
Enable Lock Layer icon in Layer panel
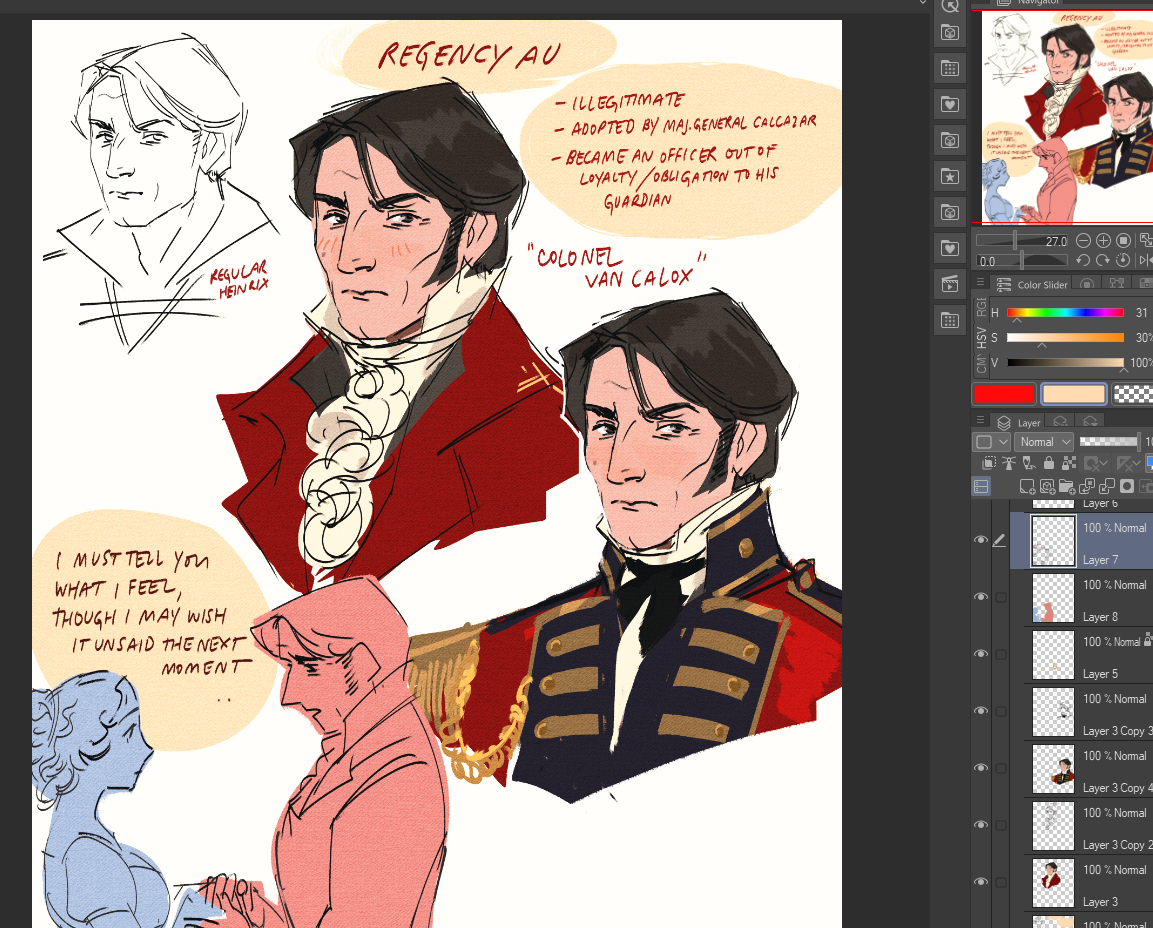pyautogui.click(x=1049, y=463)
